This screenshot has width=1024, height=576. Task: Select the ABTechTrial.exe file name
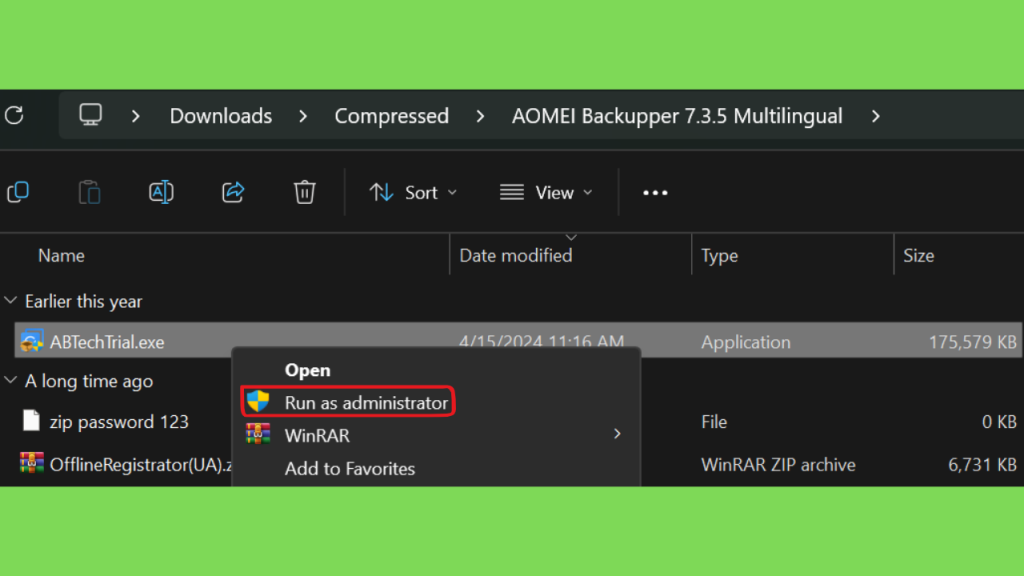tap(107, 342)
